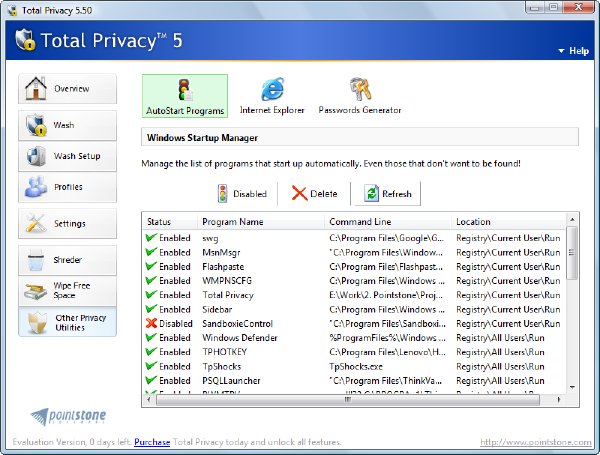Click scroll up arrow of startup list

572,220
